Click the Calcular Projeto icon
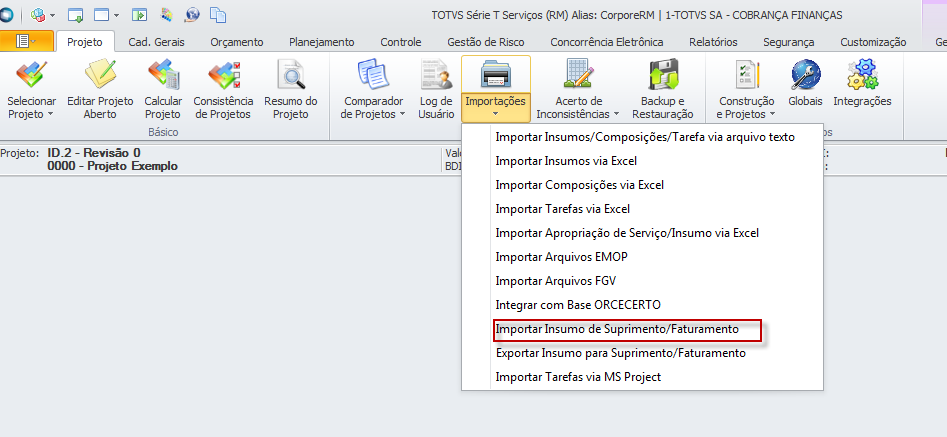This screenshot has width=947, height=437. pyautogui.click(x=163, y=74)
